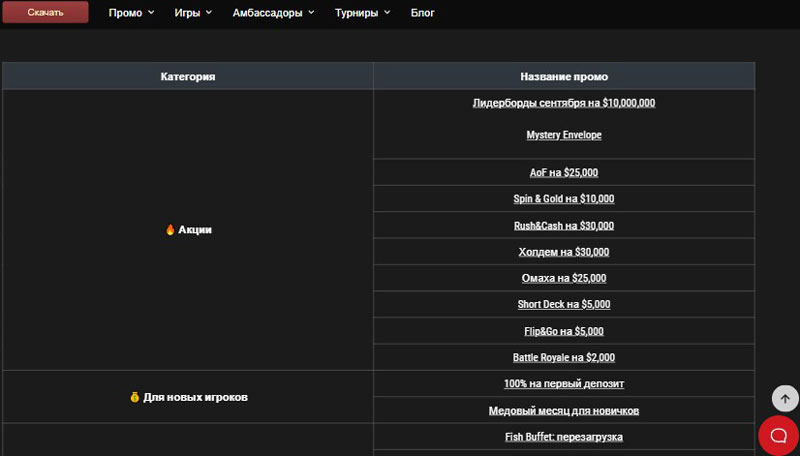This screenshot has height=456, width=800.
Task: Open Холдем на $30,000 promo link
Action: click(563, 252)
